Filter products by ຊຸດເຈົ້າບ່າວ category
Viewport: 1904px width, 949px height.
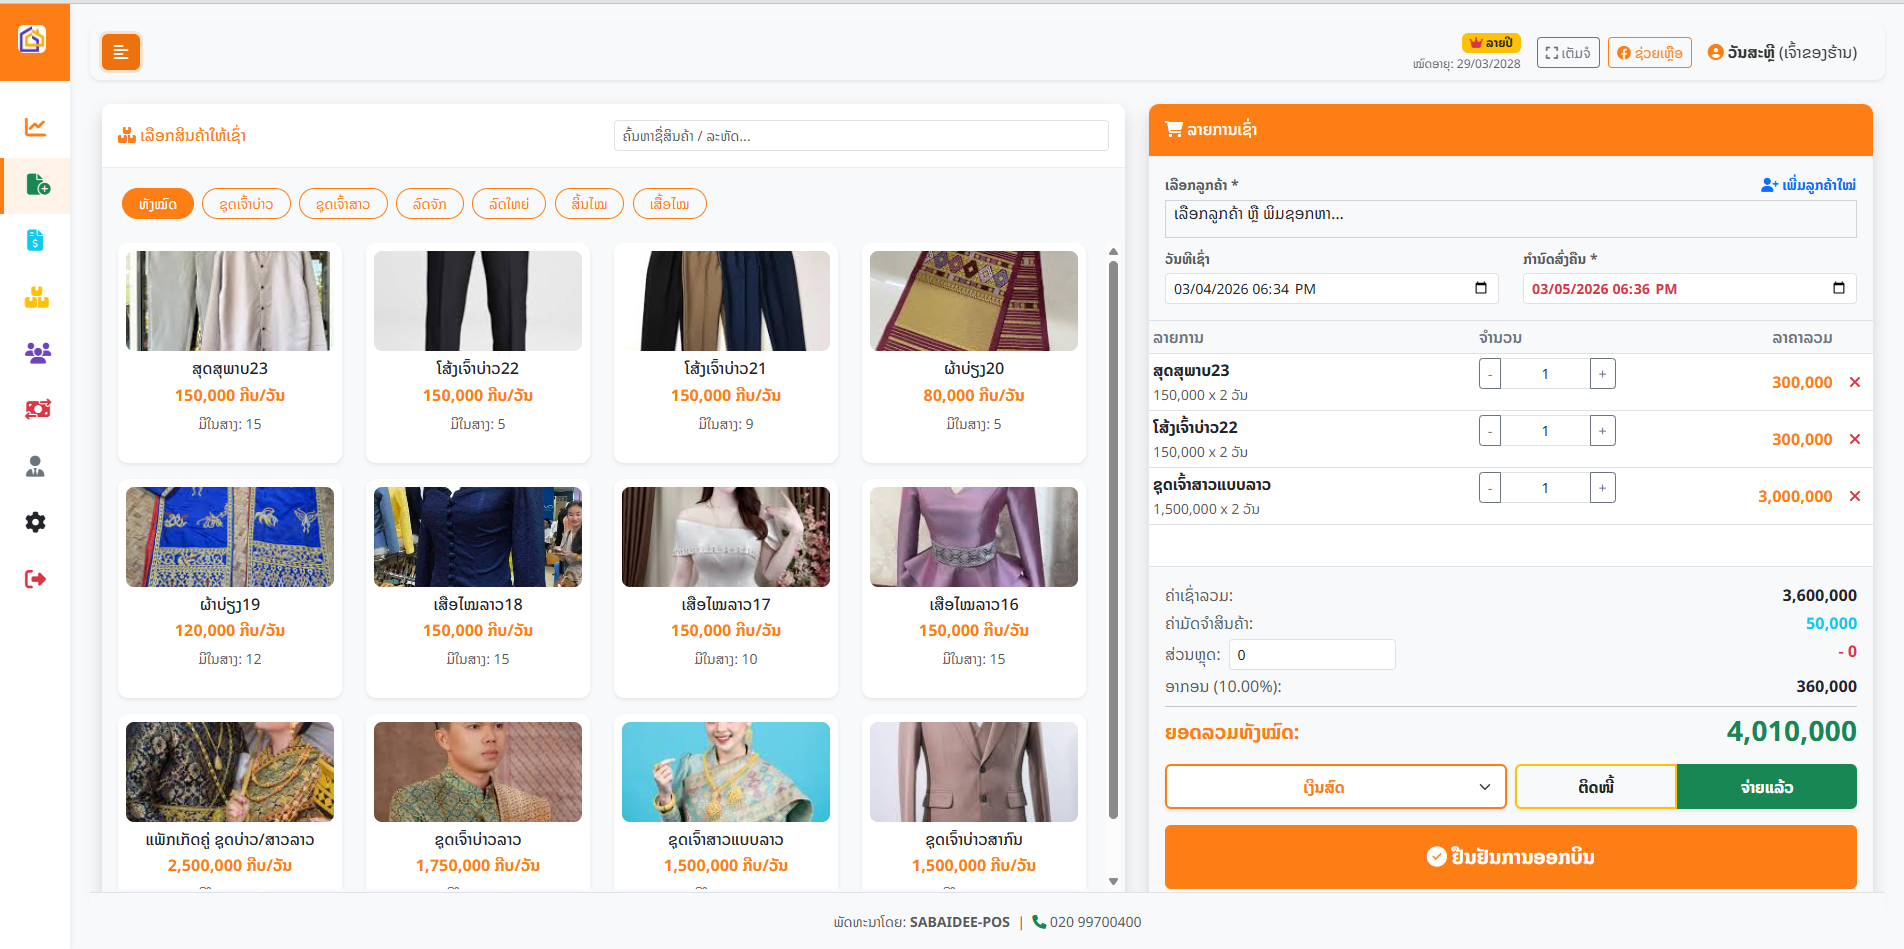(246, 204)
